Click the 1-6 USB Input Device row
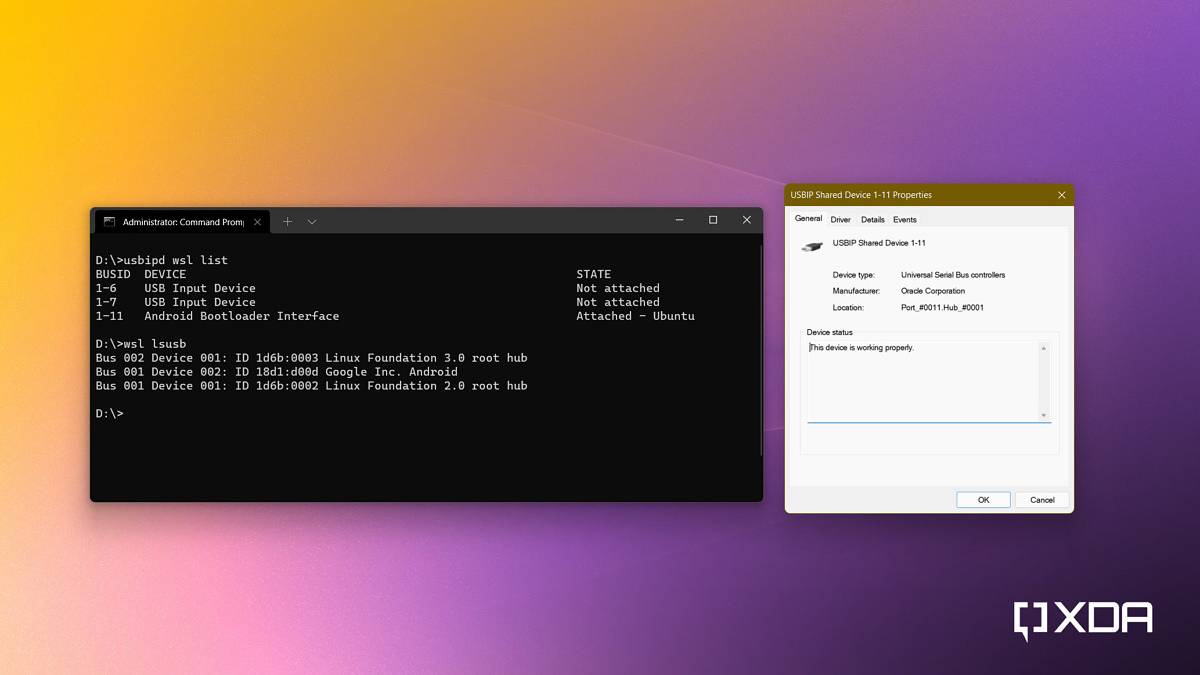The width and height of the screenshot is (1200, 675). click(x=378, y=288)
